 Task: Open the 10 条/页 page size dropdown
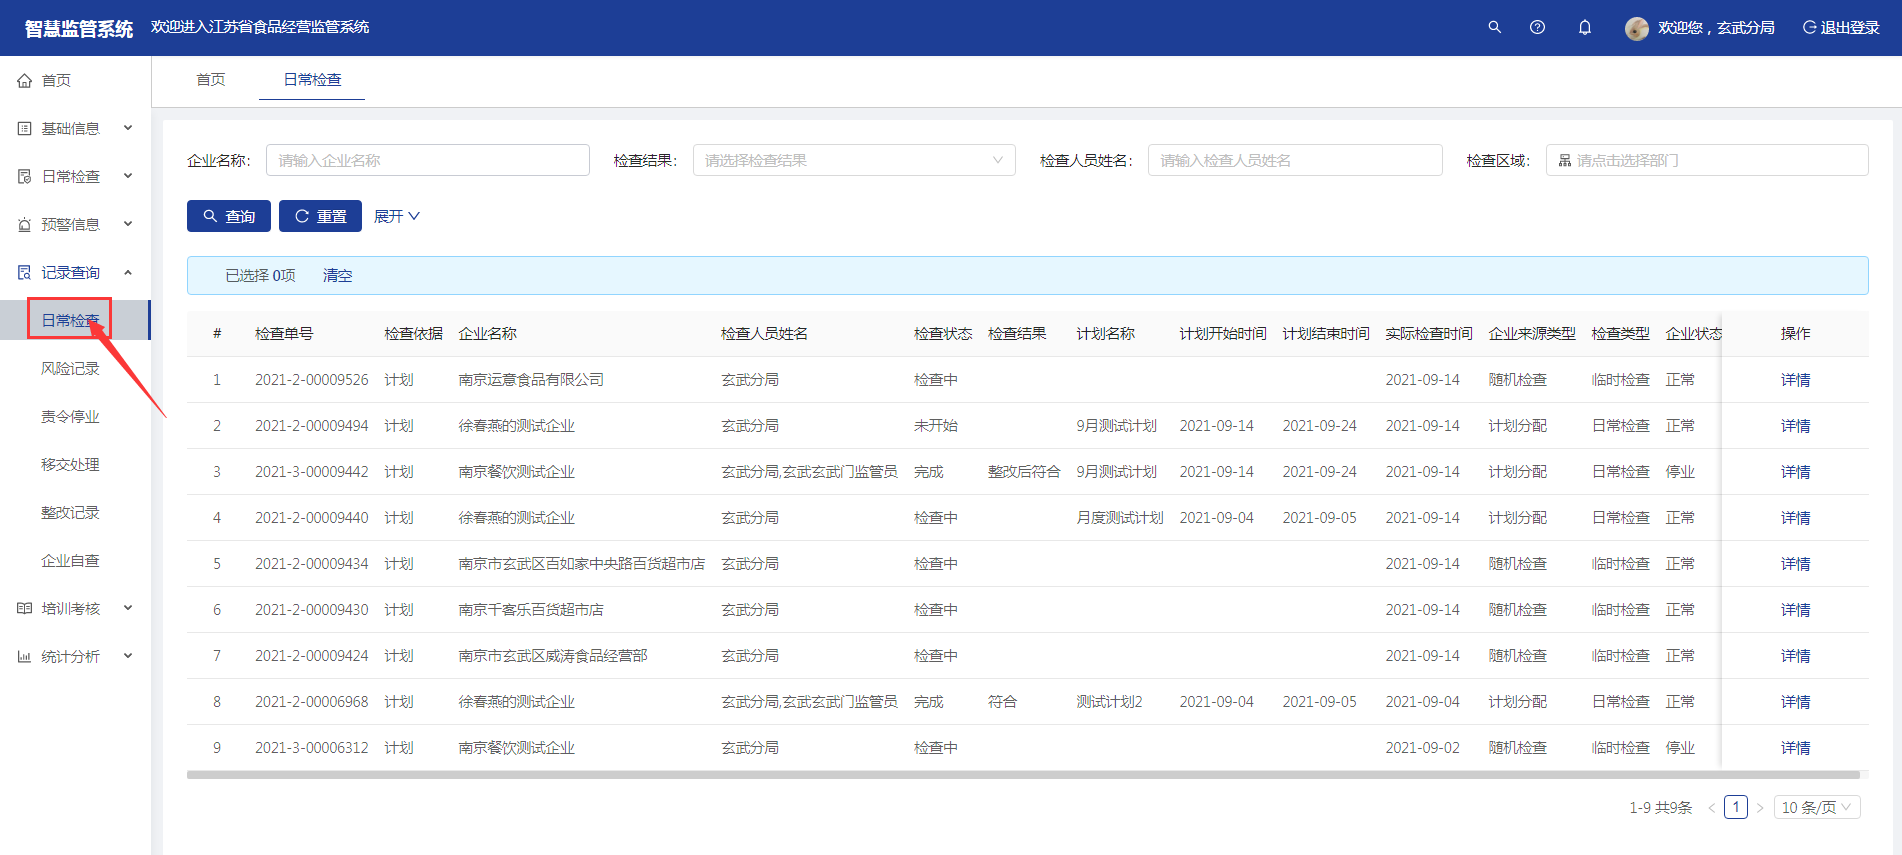click(x=1816, y=807)
